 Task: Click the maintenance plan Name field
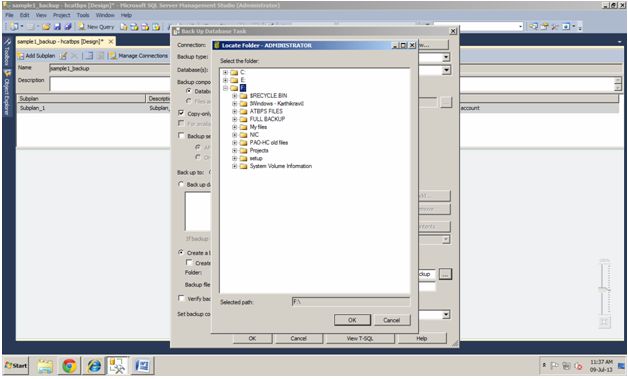110,69
